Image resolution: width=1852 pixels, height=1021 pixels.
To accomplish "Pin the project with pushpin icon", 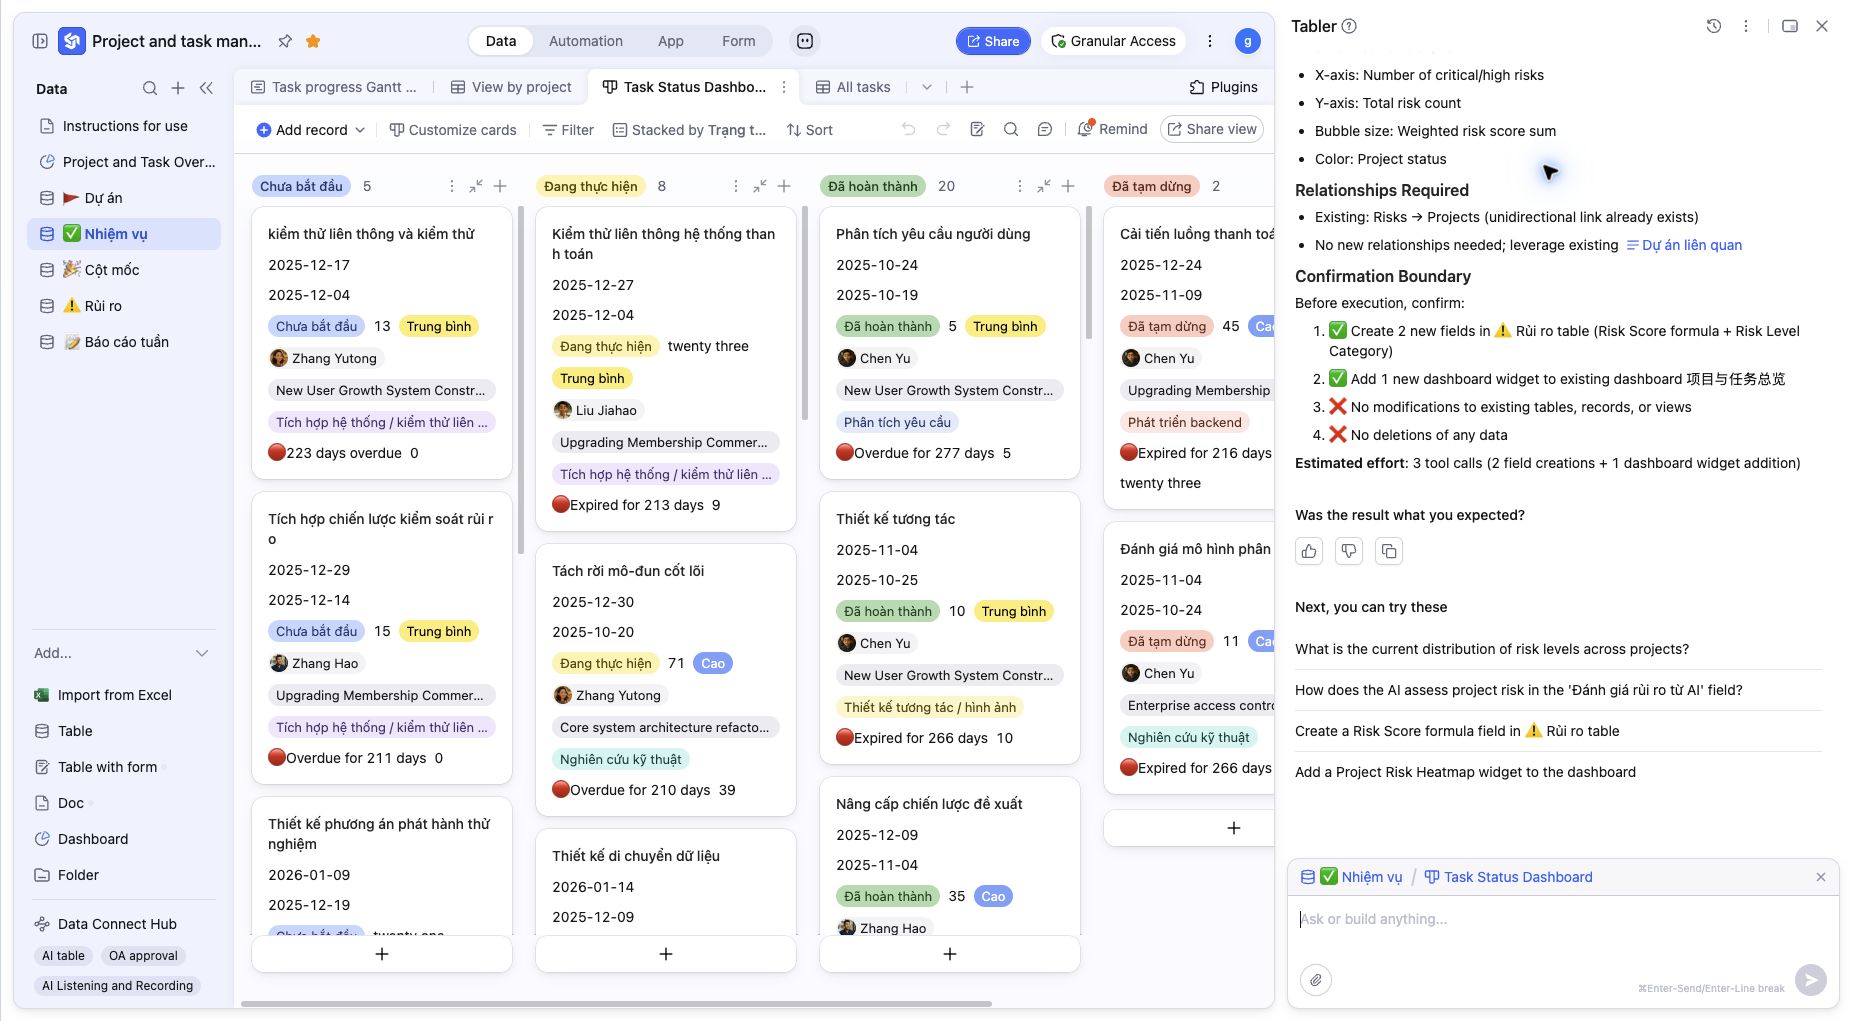I will [x=285, y=41].
